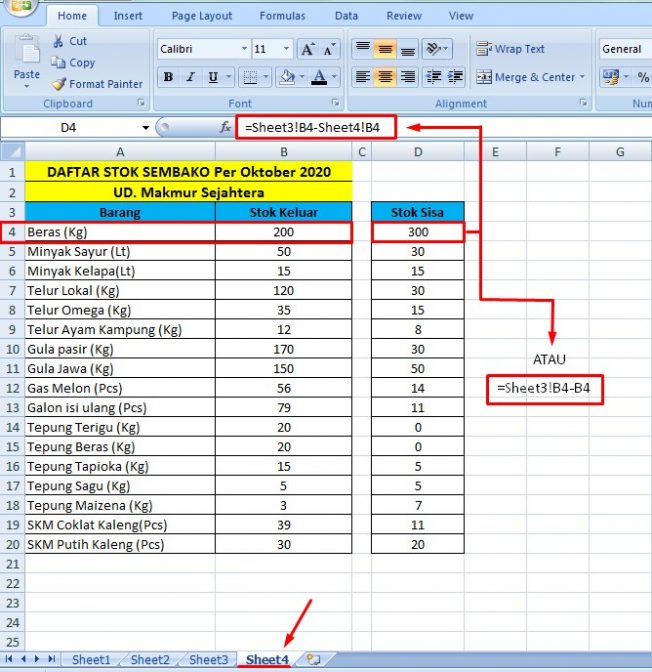
Task: Switch to the View tab
Action: point(461,16)
